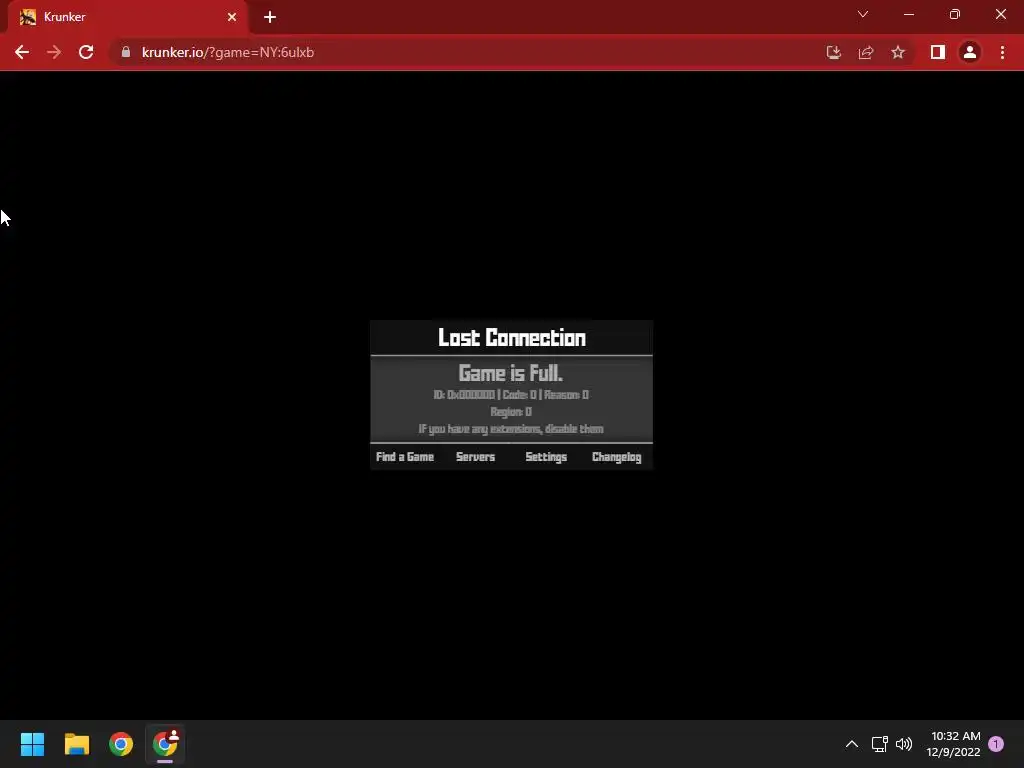Open the notification badge in the tray

[x=996, y=744]
